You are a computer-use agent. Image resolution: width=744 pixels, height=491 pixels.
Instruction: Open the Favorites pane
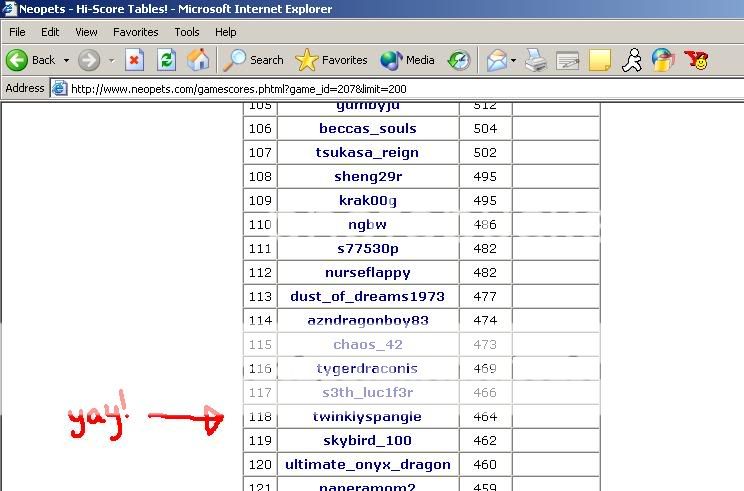(332, 60)
